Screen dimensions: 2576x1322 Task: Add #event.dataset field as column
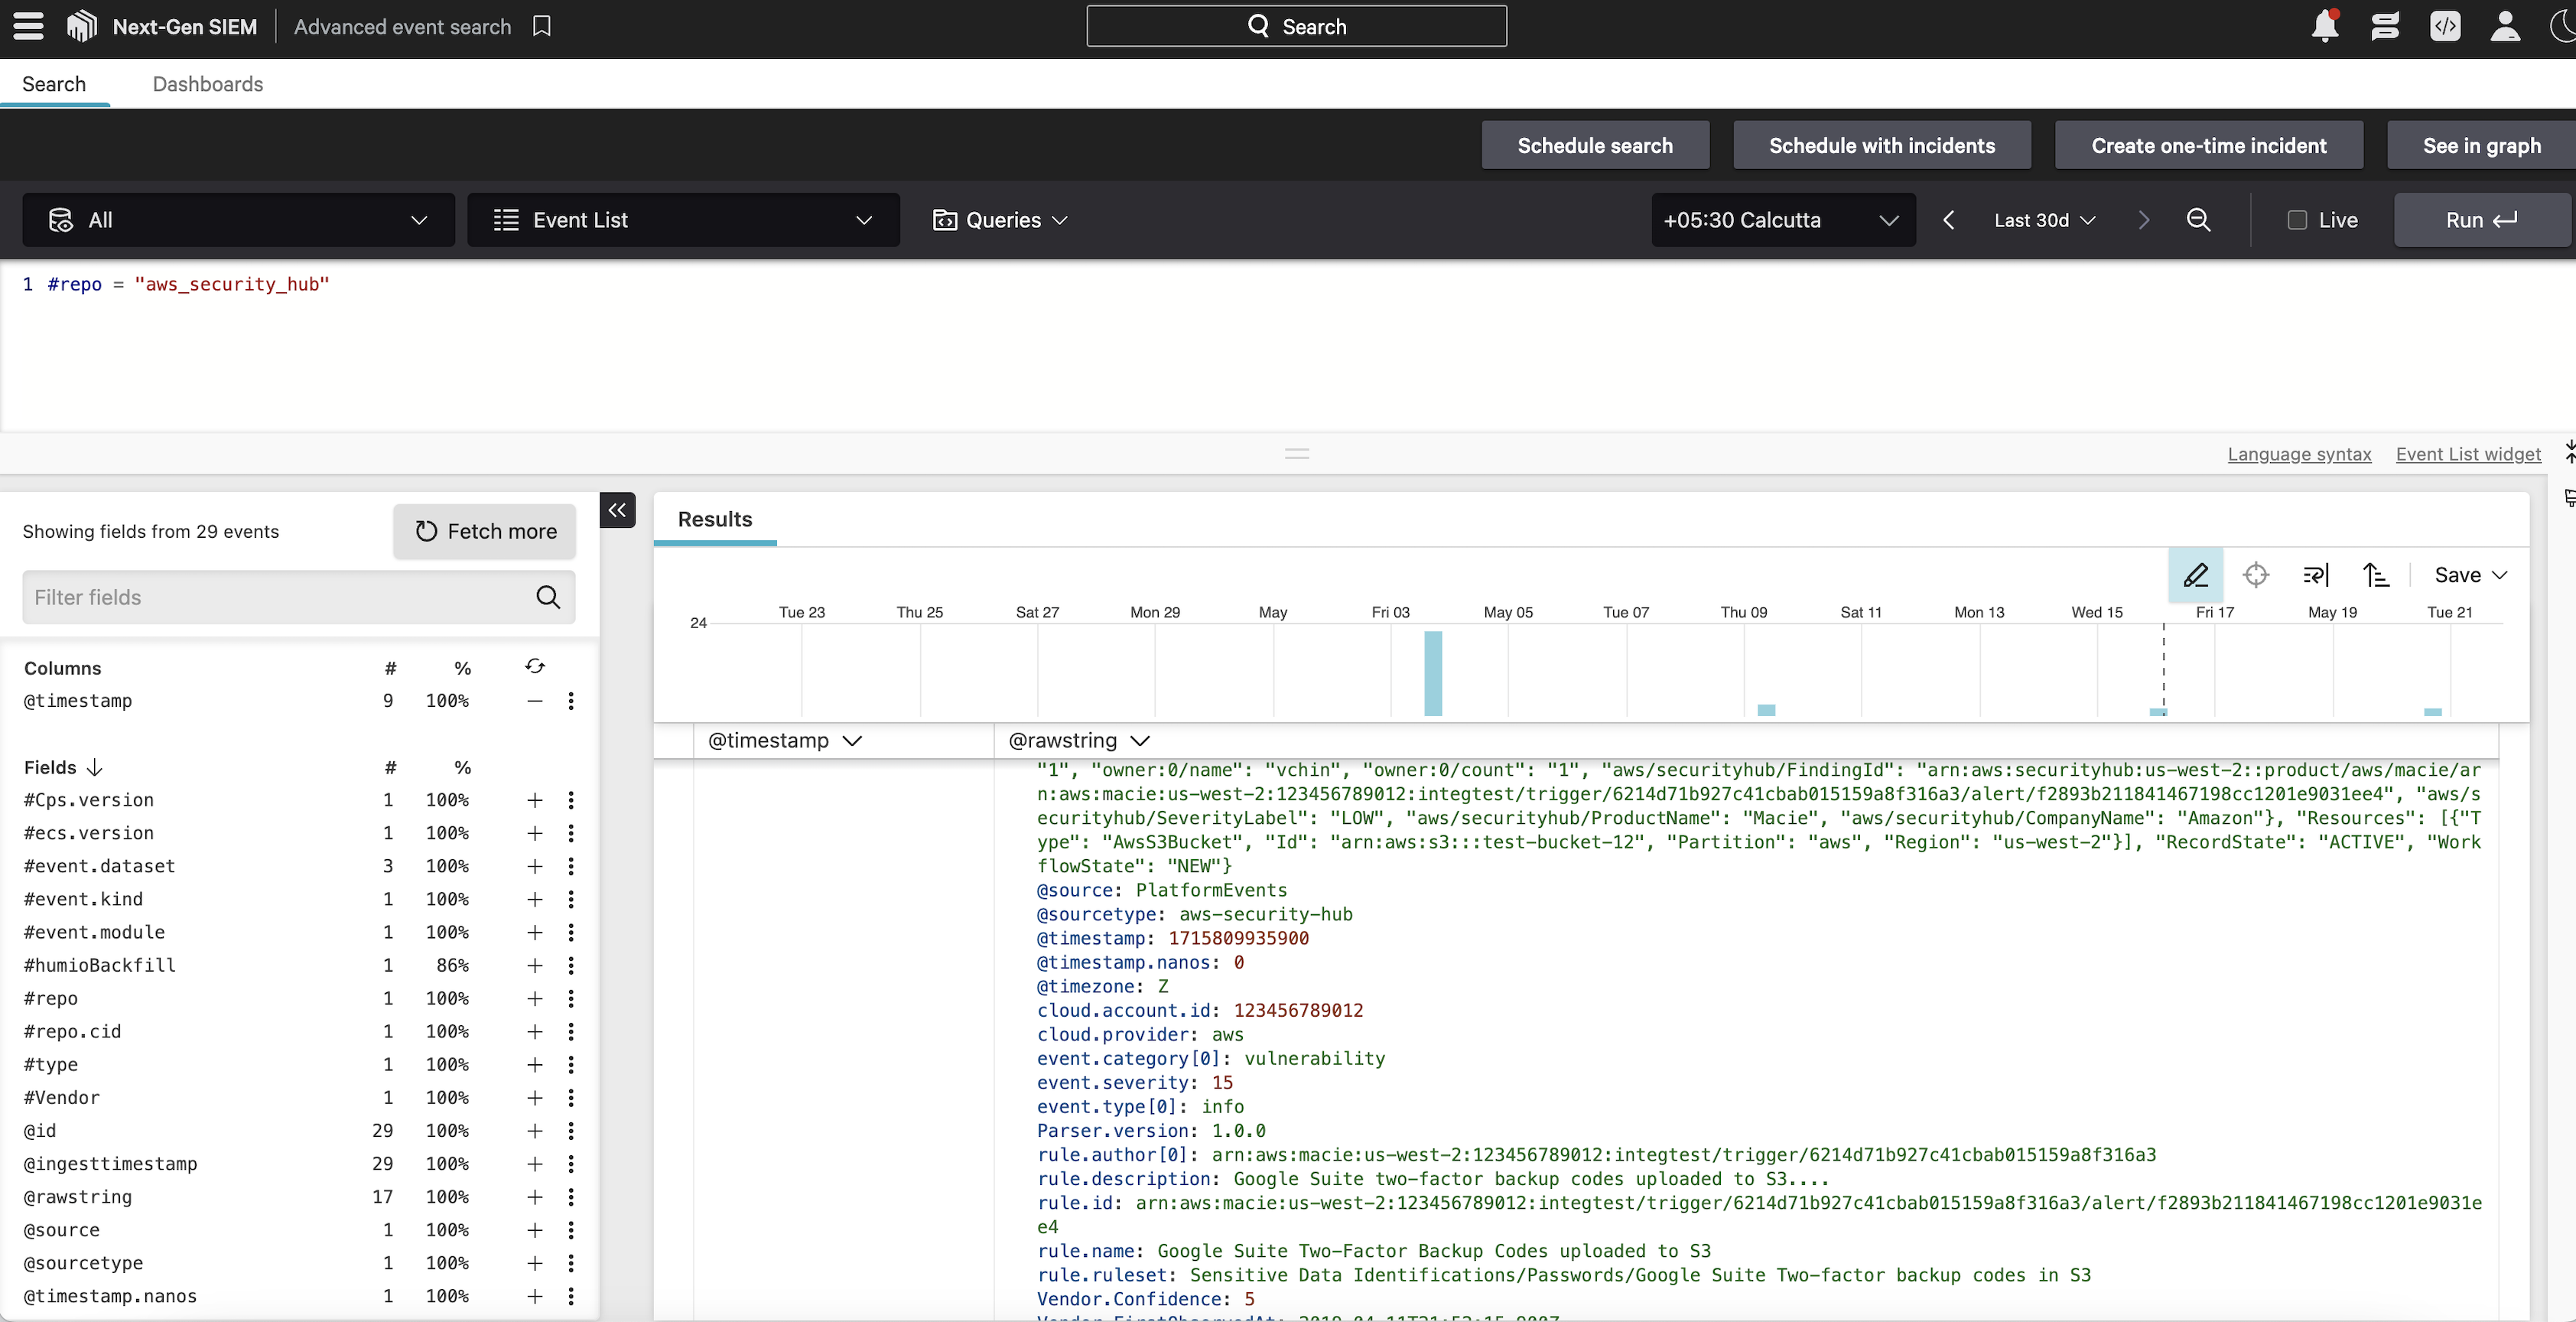click(x=535, y=866)
